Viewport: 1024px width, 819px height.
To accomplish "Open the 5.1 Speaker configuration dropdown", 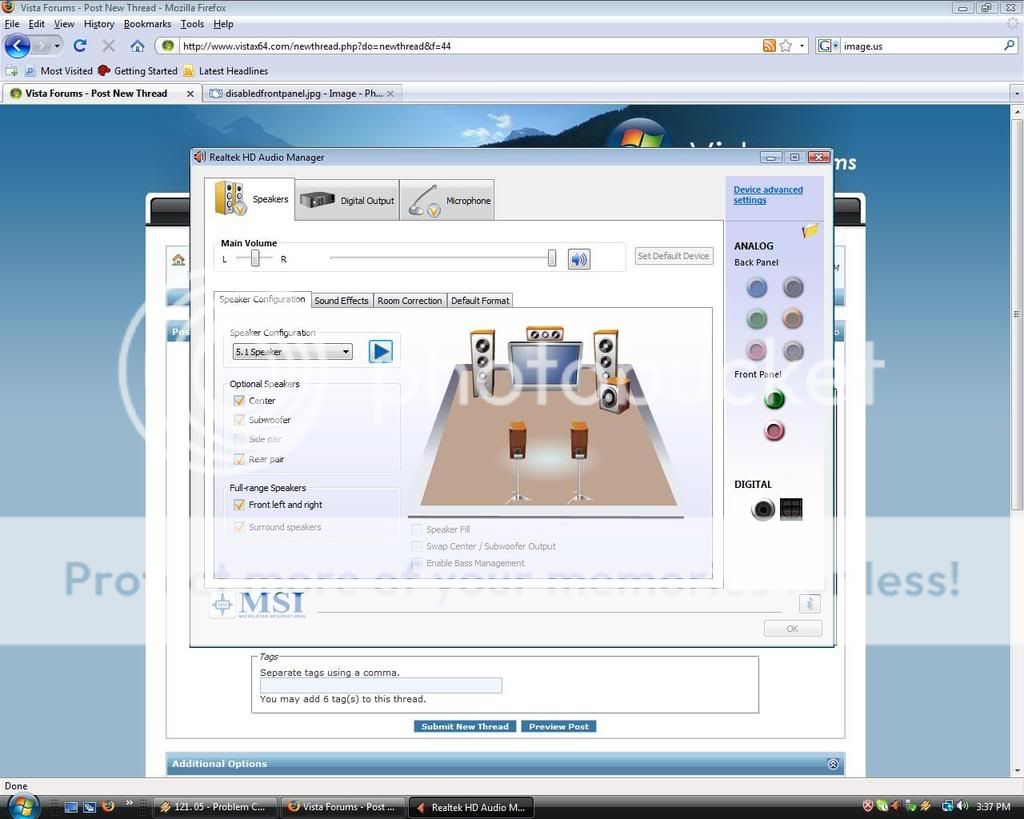I will point(293,352).
